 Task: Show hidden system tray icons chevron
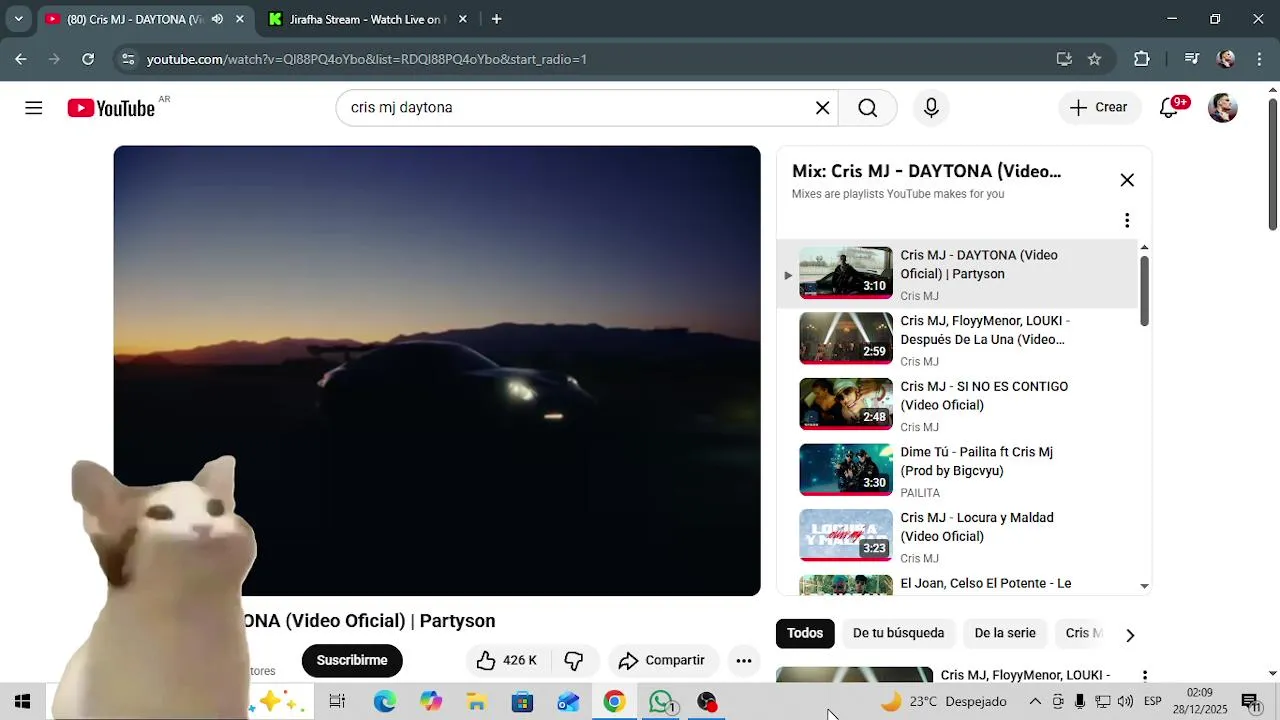pos(1035,702)
